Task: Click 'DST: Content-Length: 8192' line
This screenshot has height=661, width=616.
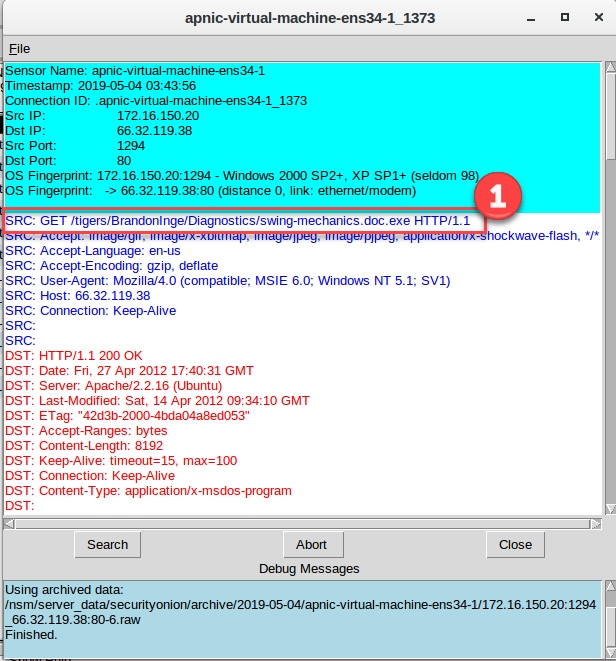Action: point(84,446)
